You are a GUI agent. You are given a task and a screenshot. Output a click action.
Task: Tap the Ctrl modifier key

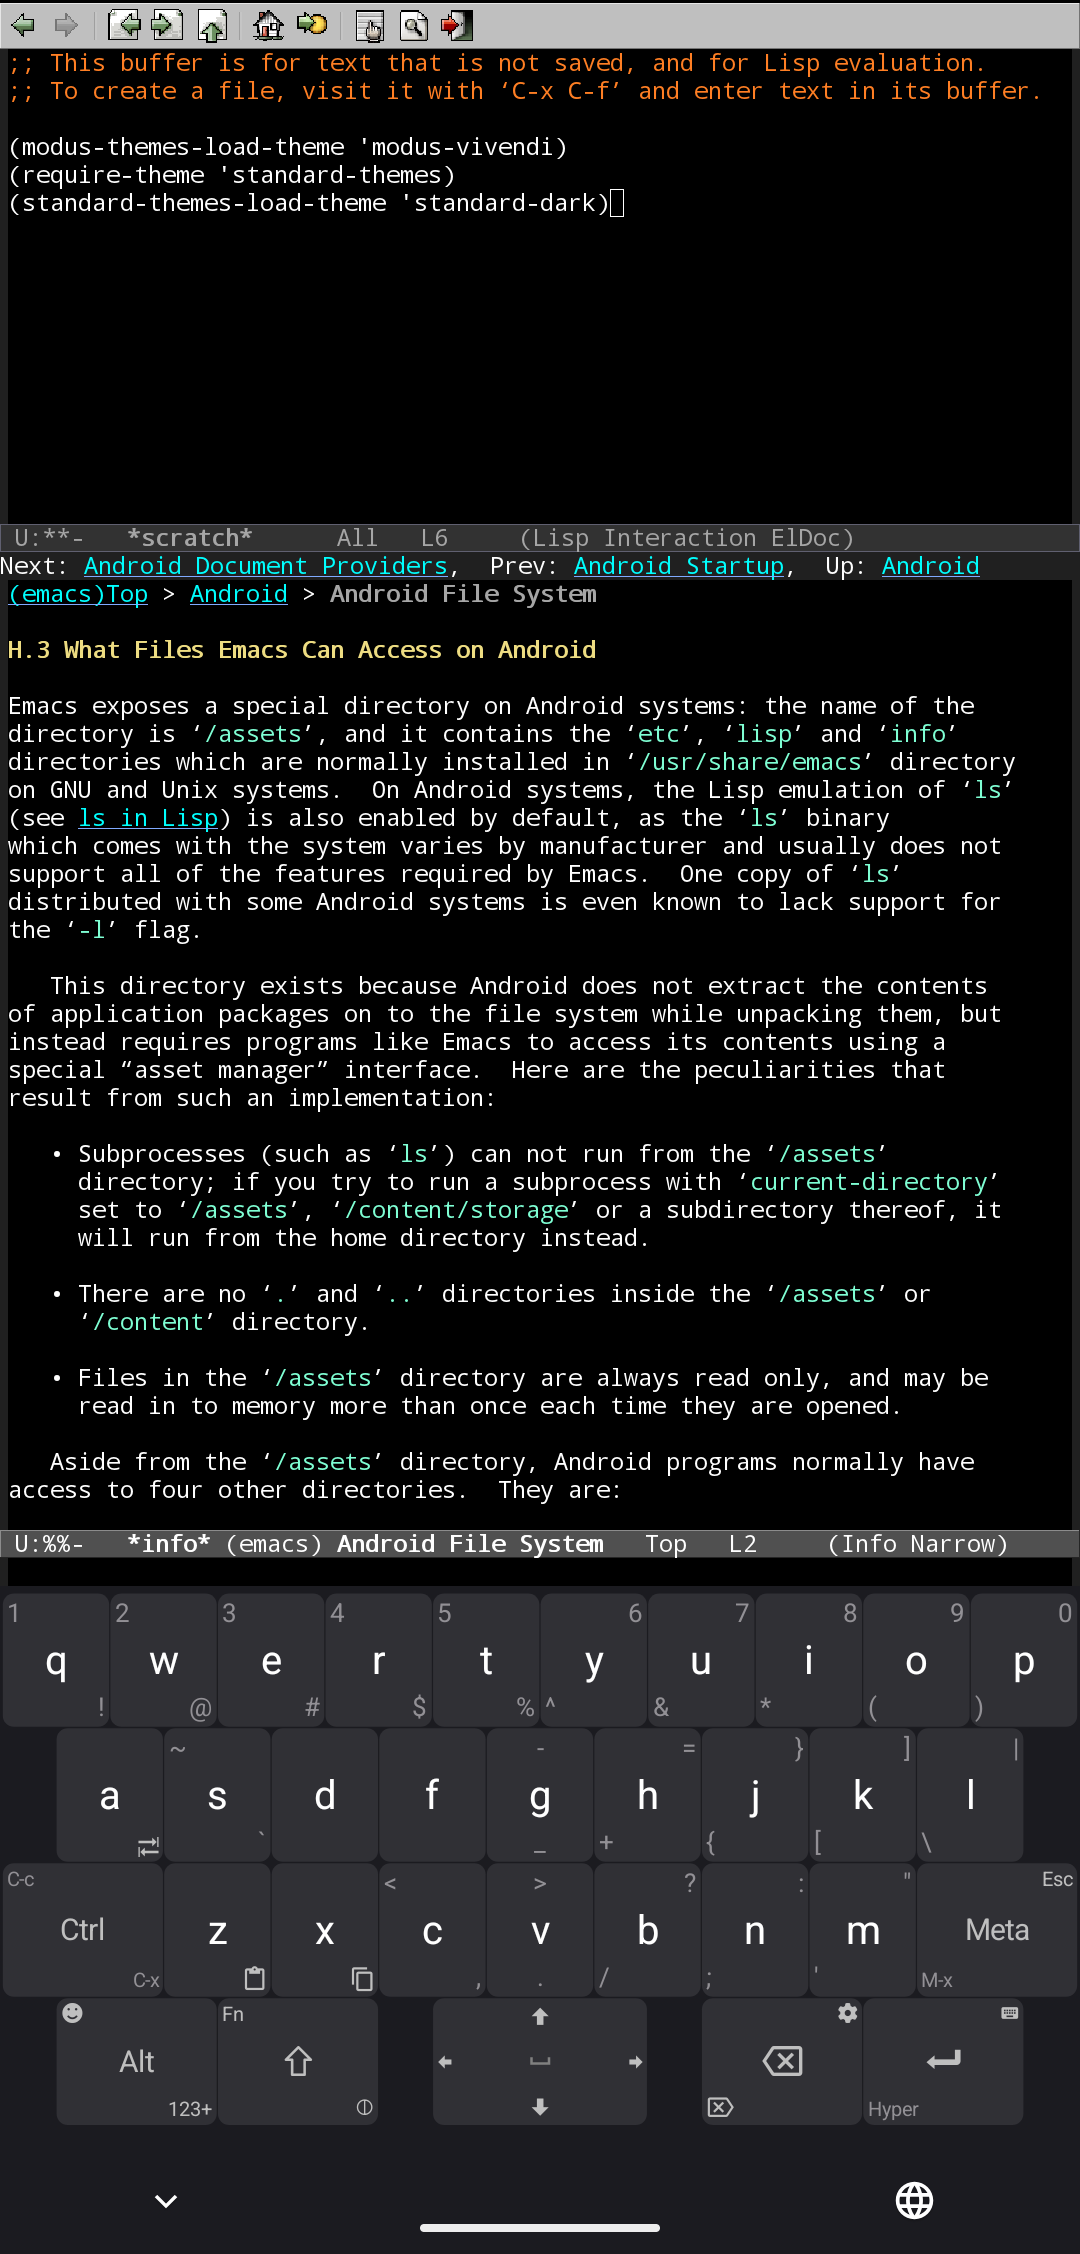click(82, 1930)
